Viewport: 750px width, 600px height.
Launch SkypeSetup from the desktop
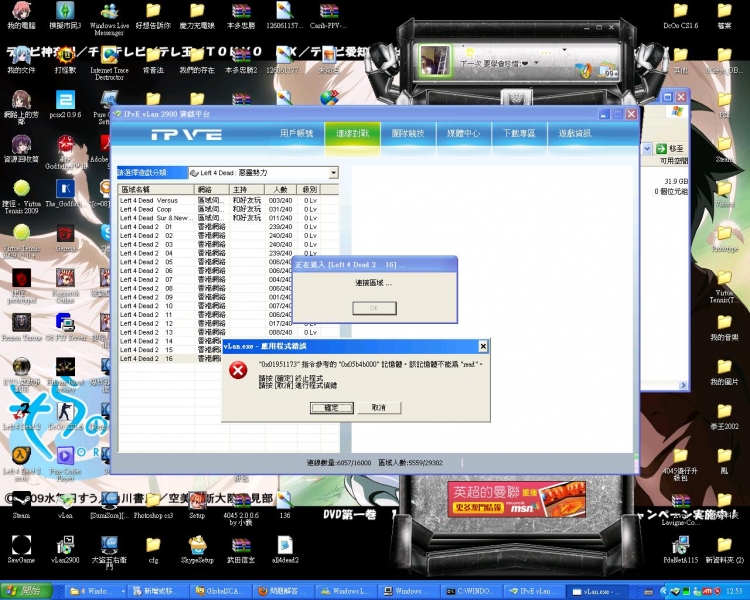(x=198, y=546)
